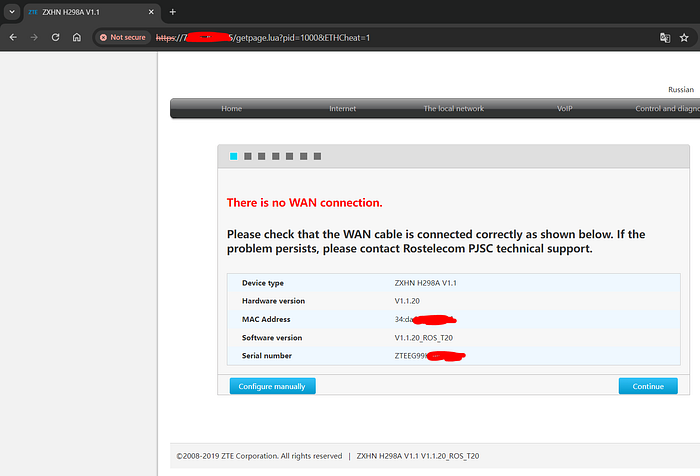Click the Continue button
Screen dimensions: 700x476
click(x=648, y=386)
